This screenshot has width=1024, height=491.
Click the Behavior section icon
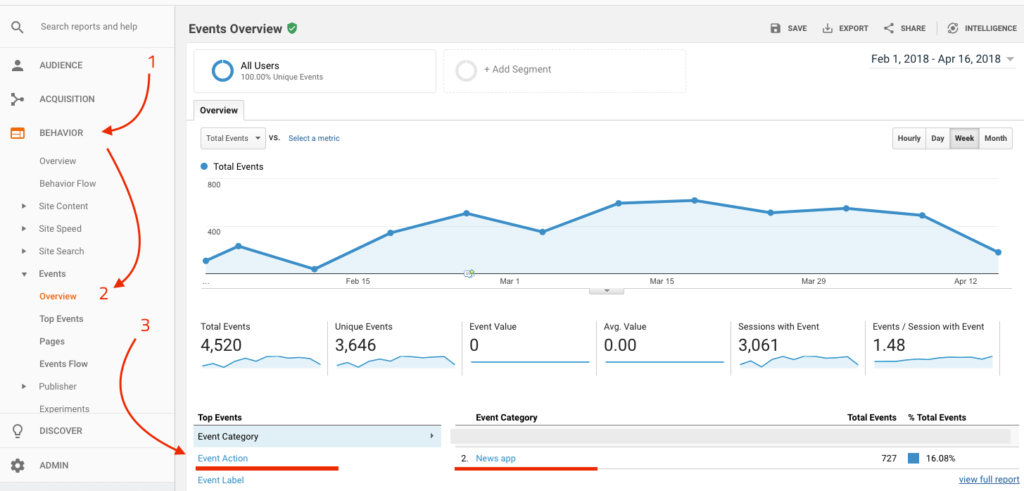(17, 133)
